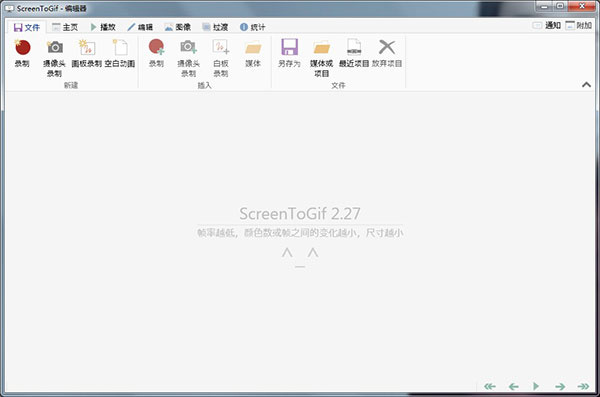Jump to the first frame

point(490,386)
